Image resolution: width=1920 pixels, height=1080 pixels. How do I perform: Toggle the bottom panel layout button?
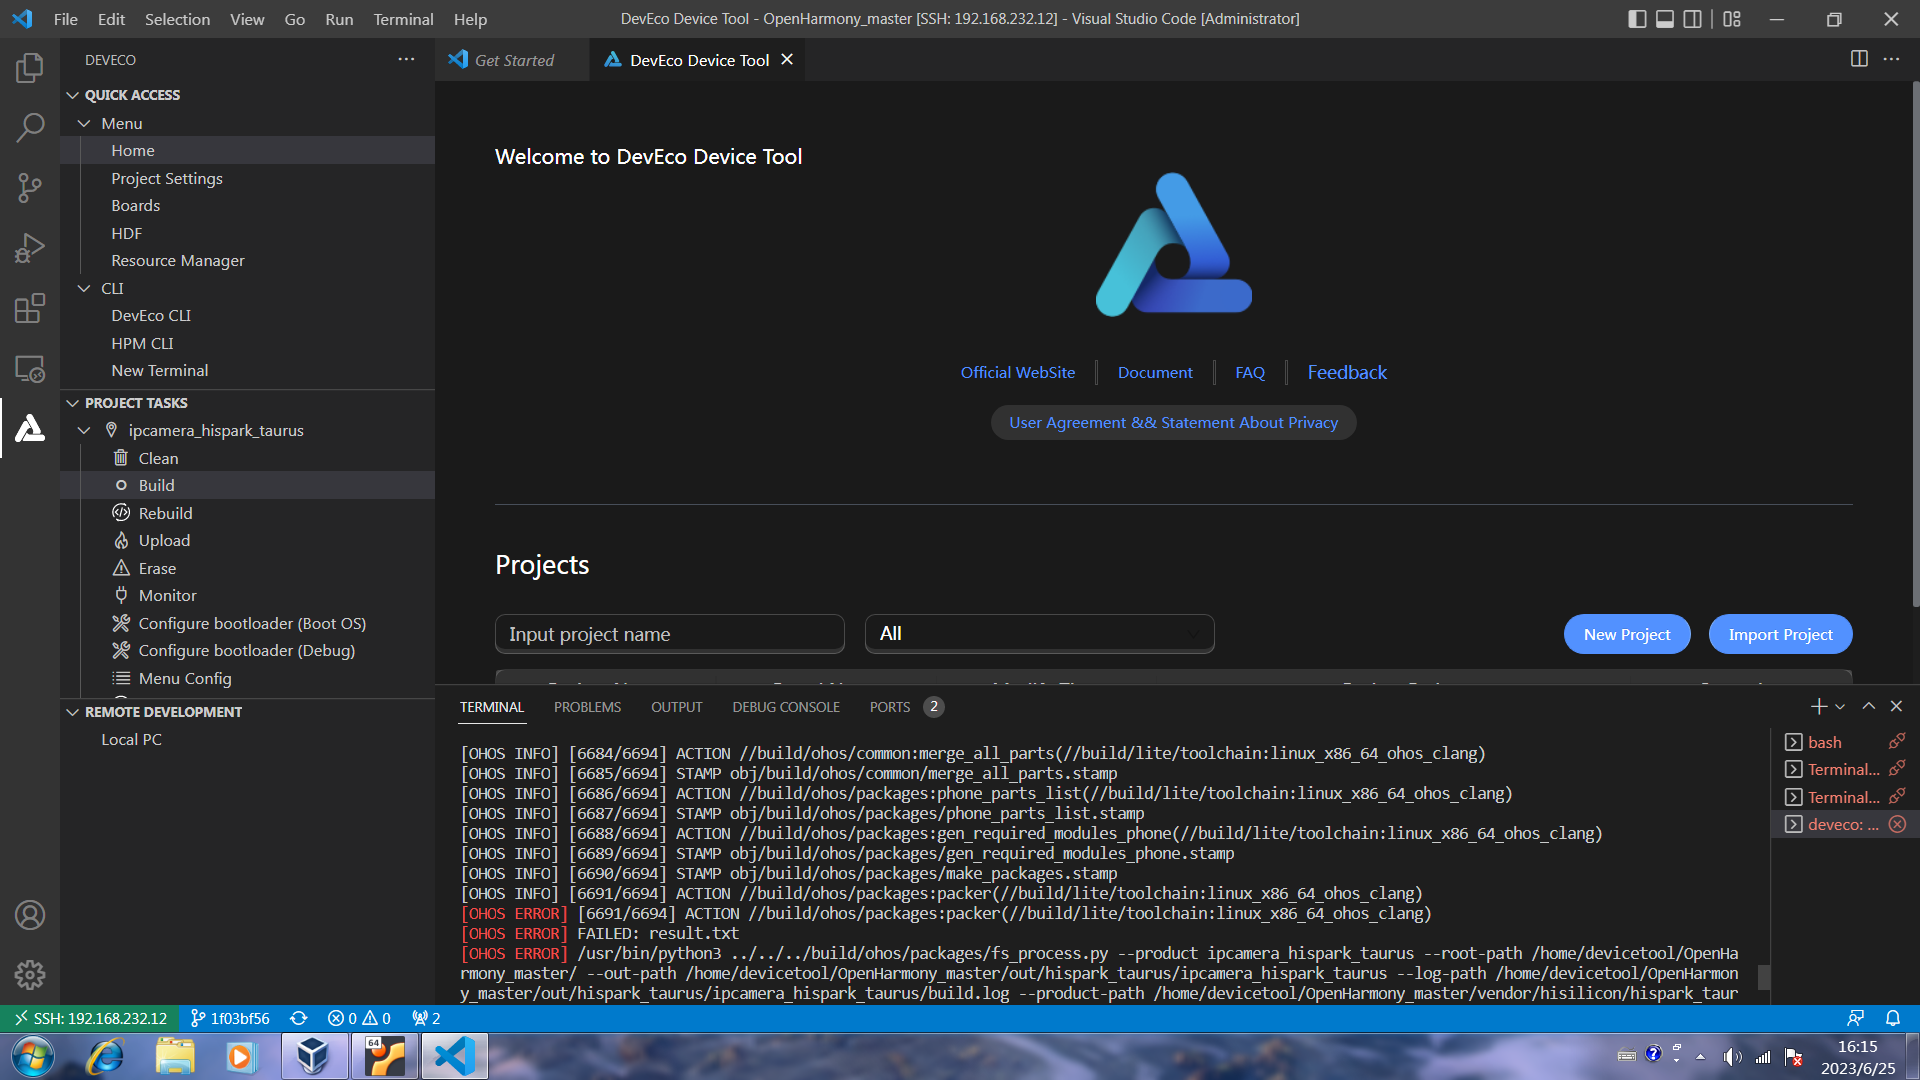click(x=1665, y=19)
